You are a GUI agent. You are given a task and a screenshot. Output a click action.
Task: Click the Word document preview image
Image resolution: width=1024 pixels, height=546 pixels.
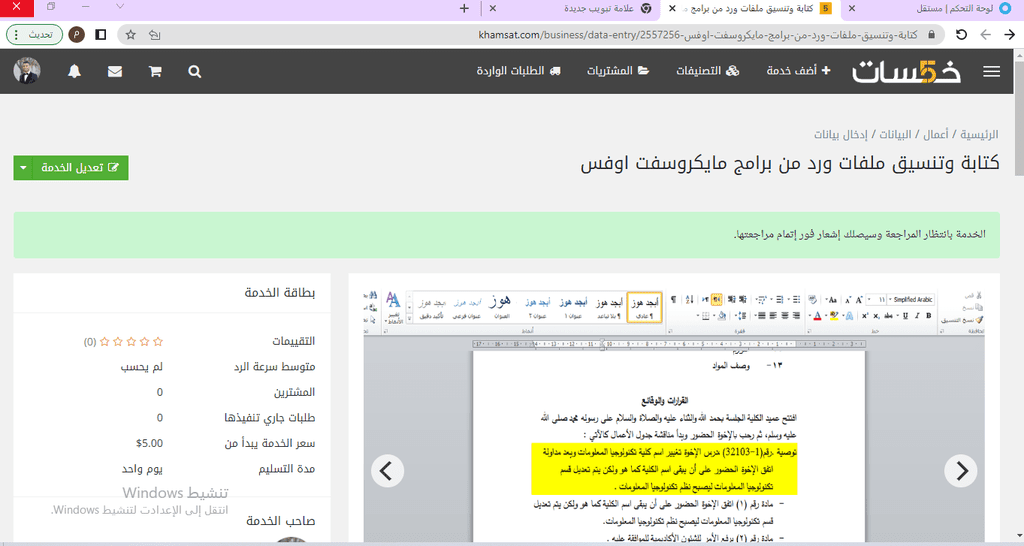(674, 414)
